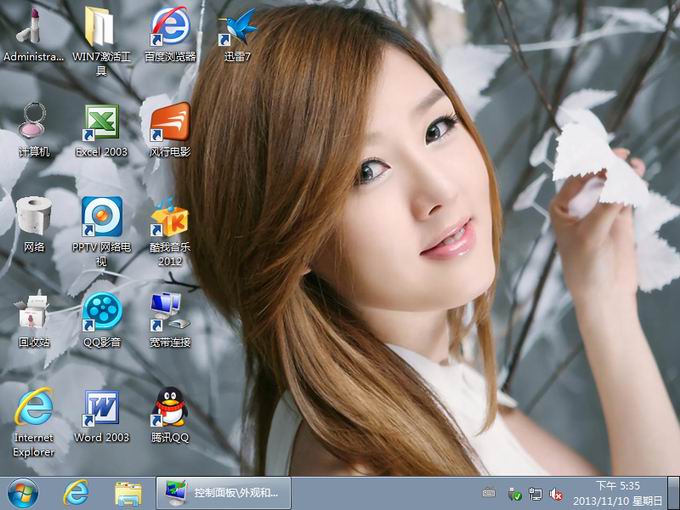The width and height of the screenshot is (680, 510).
Task: Select the 迅雷7 desktop icon
Action: [237, 27]
